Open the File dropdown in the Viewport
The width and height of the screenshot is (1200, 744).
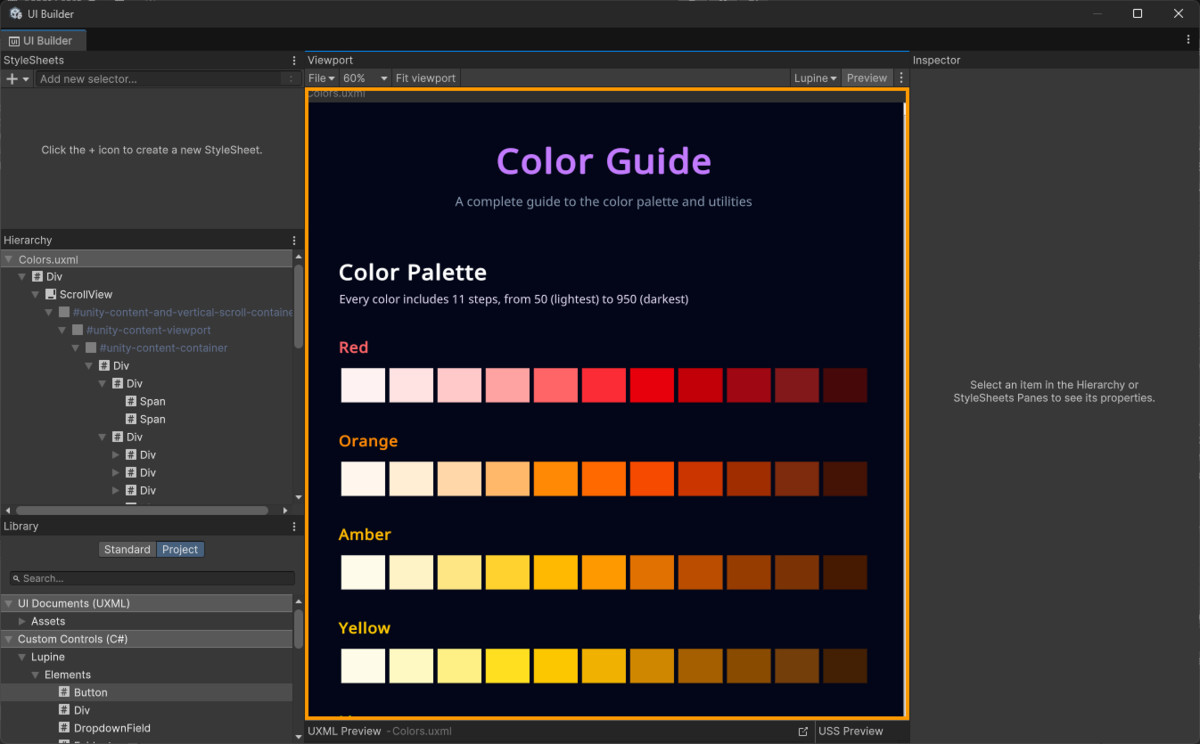tap(319, 77)
